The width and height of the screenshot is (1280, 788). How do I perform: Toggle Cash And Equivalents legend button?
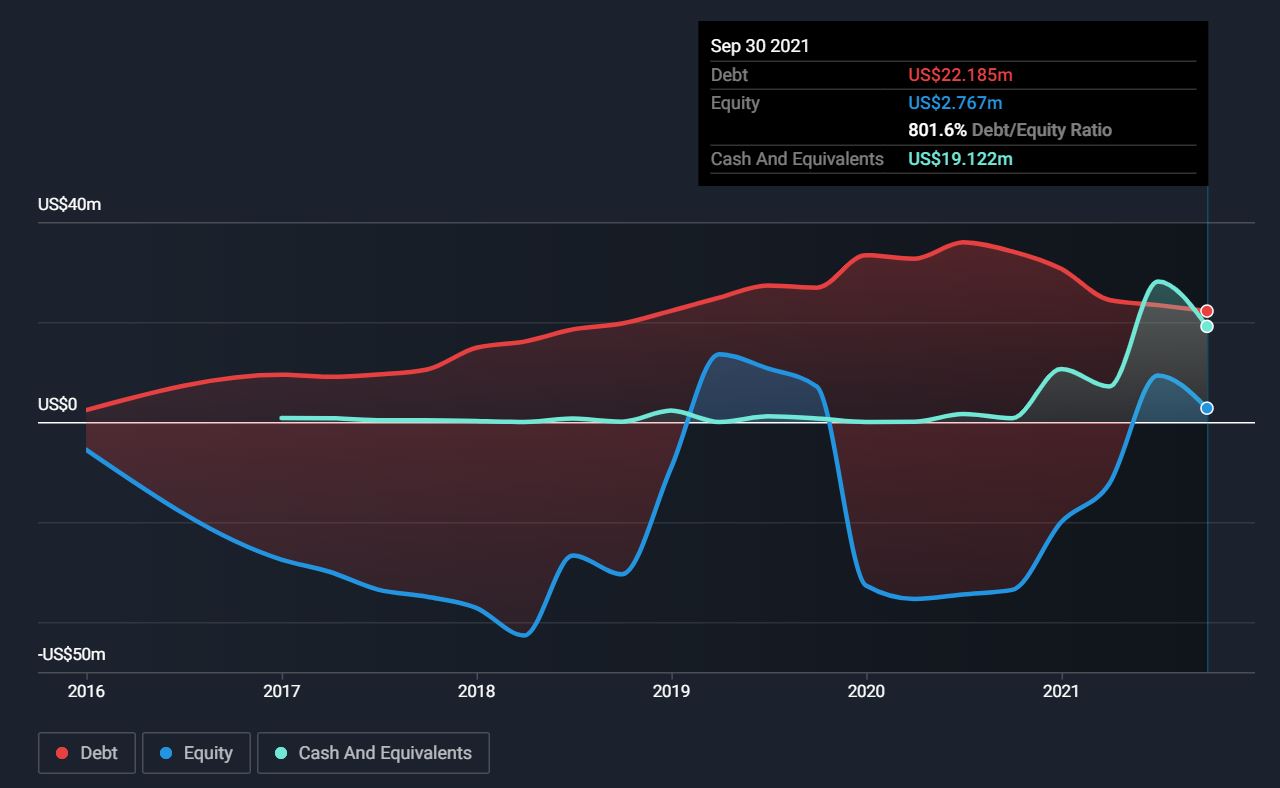pyautogui.click(x=373, y=753)
